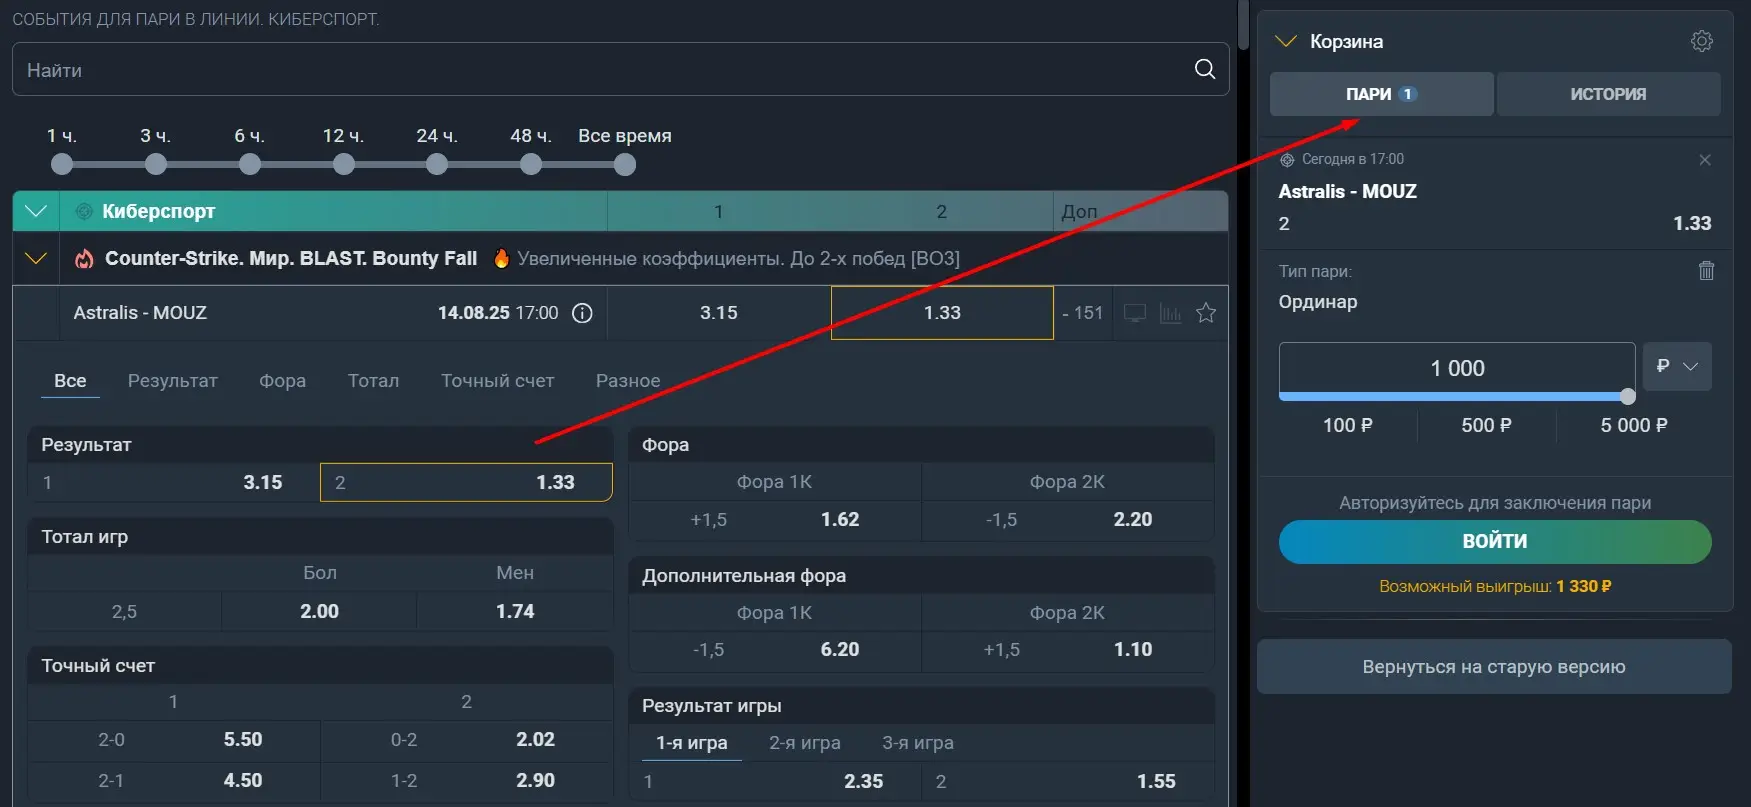
Task: Remove Astralis - MOUZ bet from slip
Action: pos(1704,160)
